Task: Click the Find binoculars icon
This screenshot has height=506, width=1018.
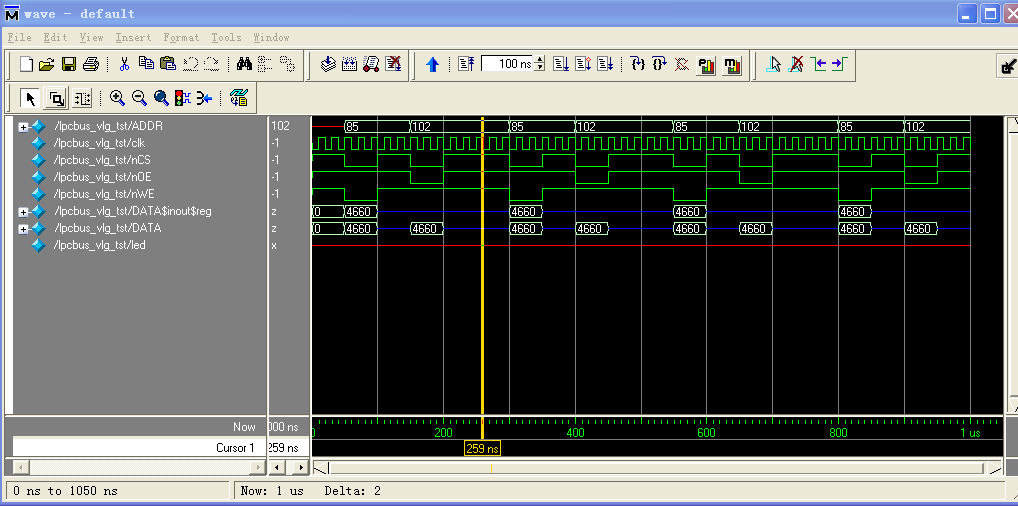Action: 244,64
